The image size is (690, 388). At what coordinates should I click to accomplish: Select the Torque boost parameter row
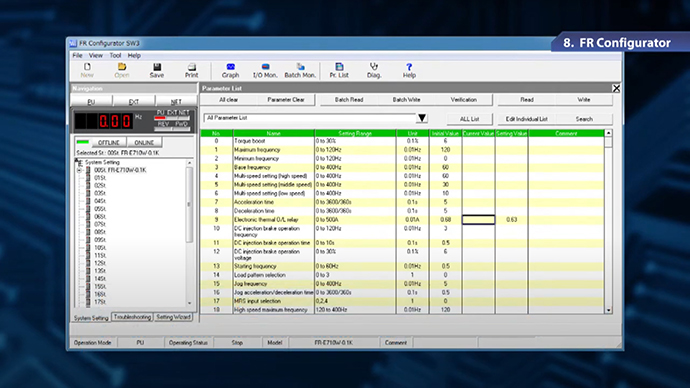[x=402, y=141]
